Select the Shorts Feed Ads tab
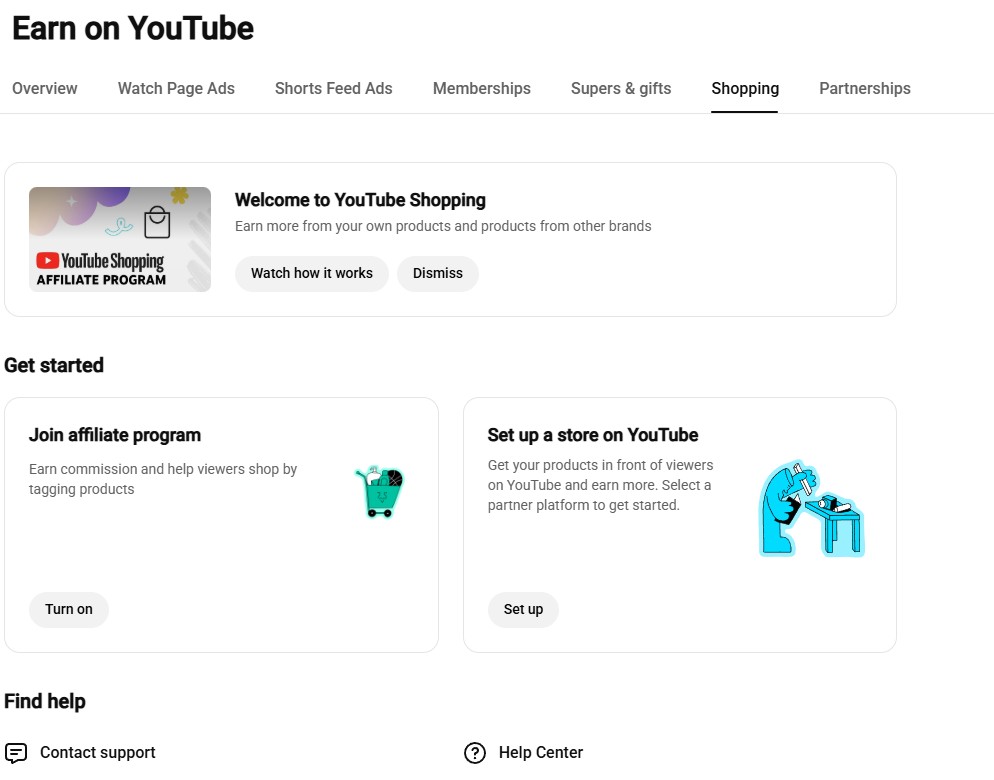This screenshot has width=994, height=780. [x=333, y=88]
